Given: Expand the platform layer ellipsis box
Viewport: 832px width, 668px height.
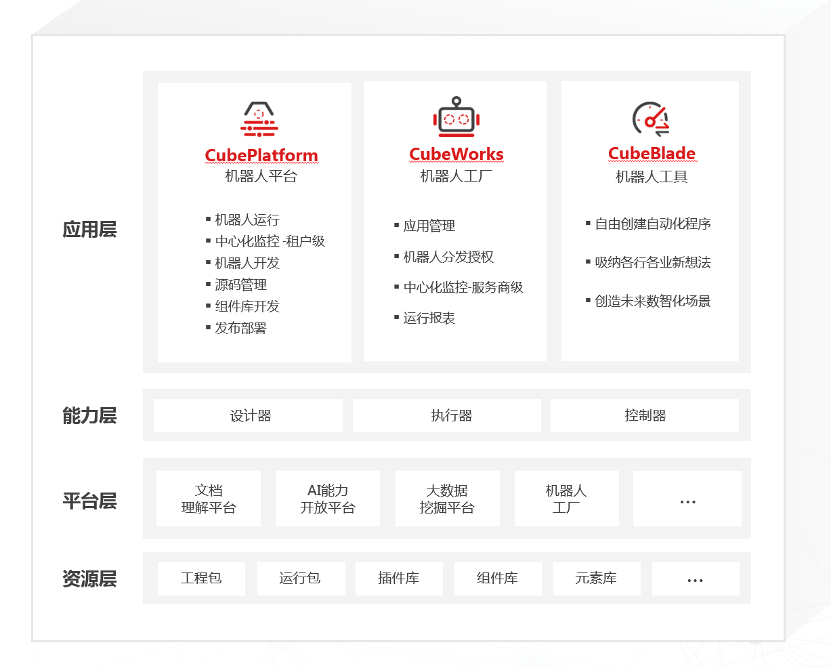Looking at the screenshot, I should point(687,499).
